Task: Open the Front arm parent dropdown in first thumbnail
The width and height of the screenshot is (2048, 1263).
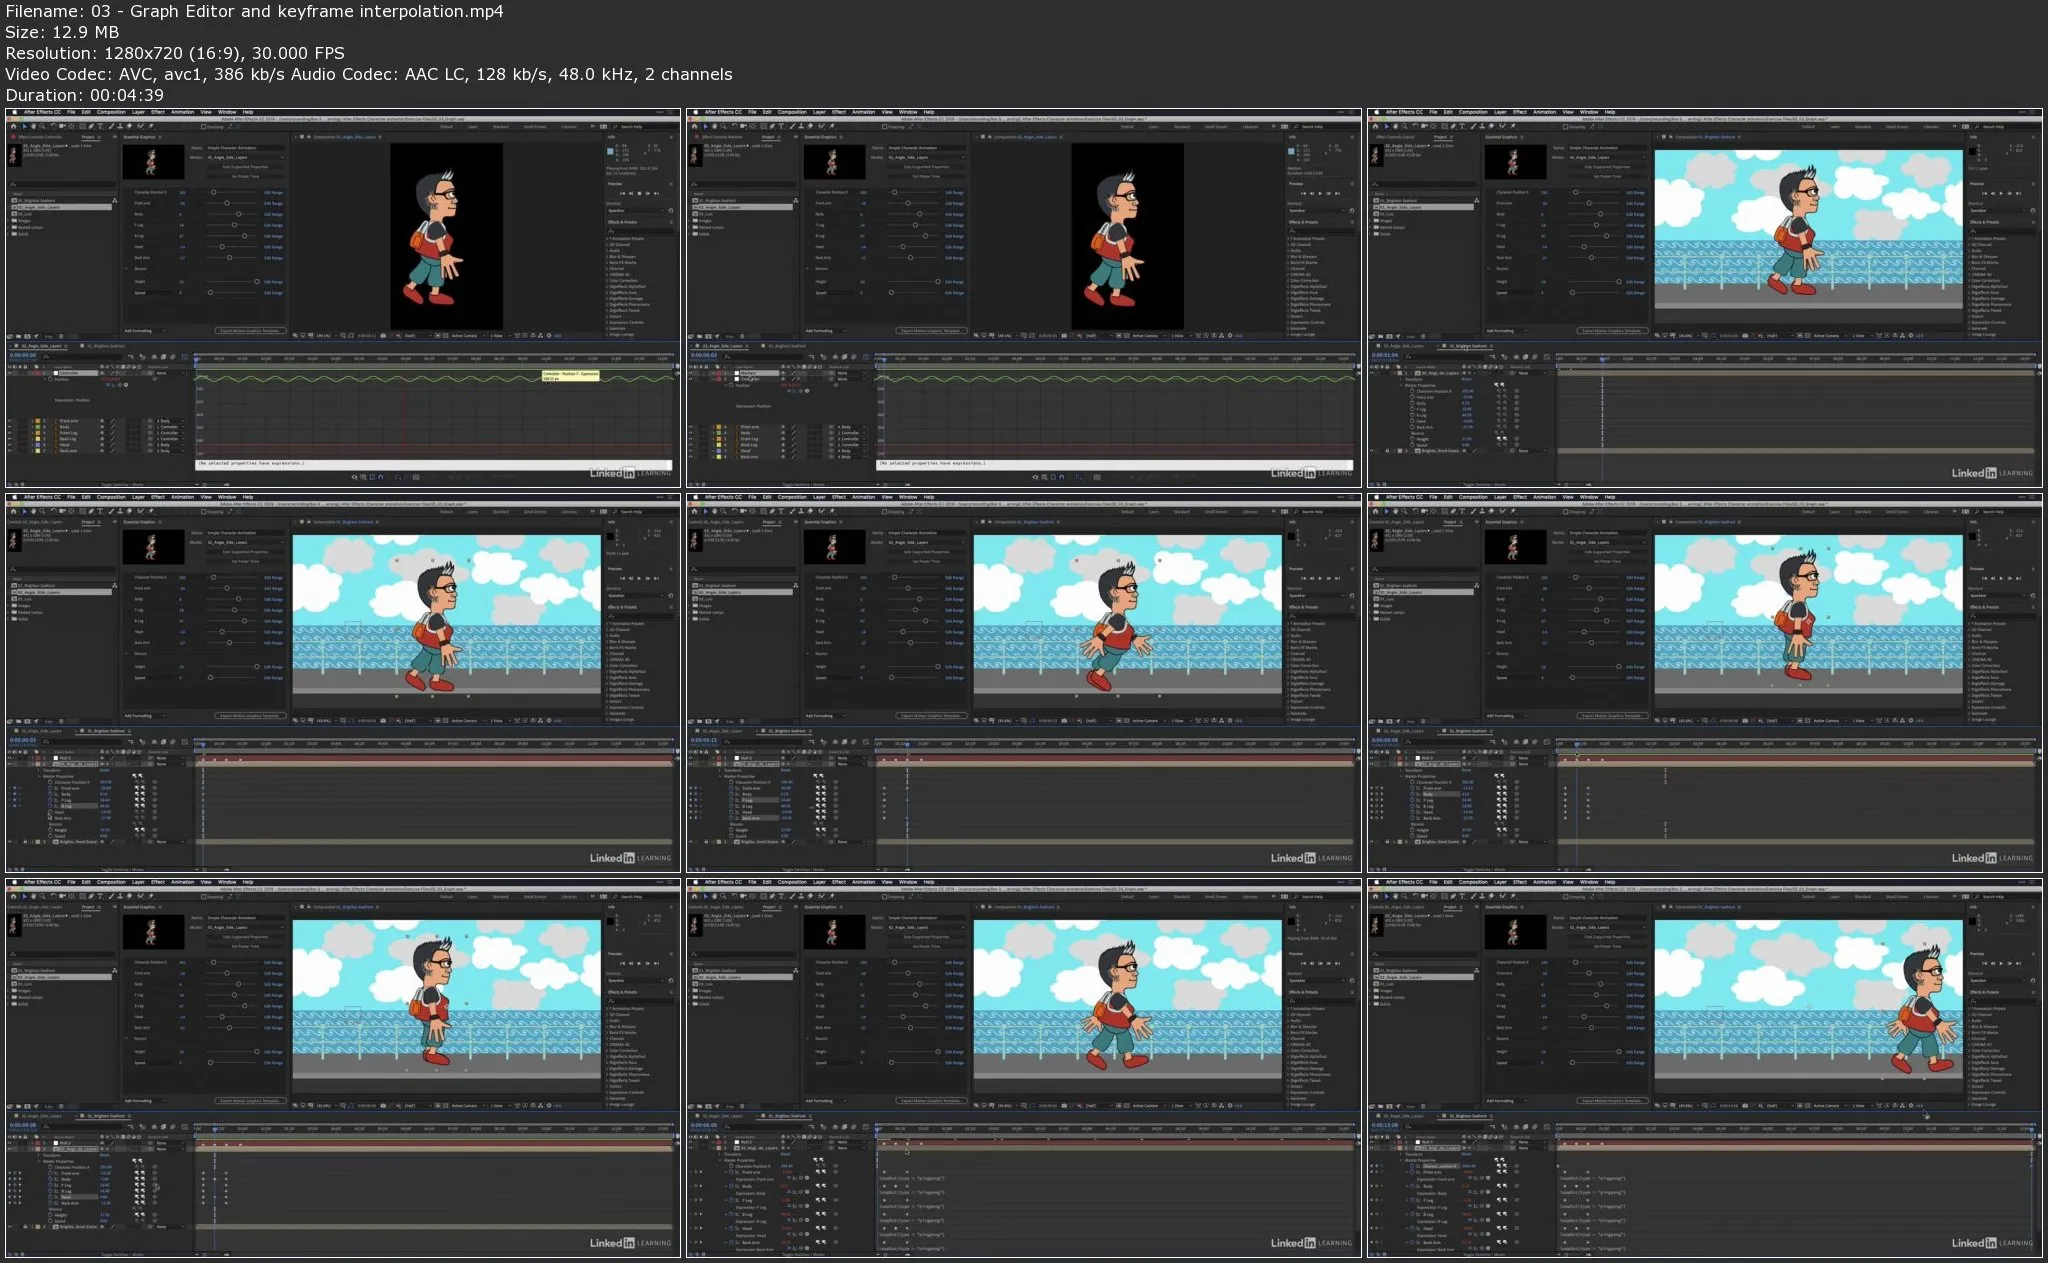Action: [x=168, y=421]
